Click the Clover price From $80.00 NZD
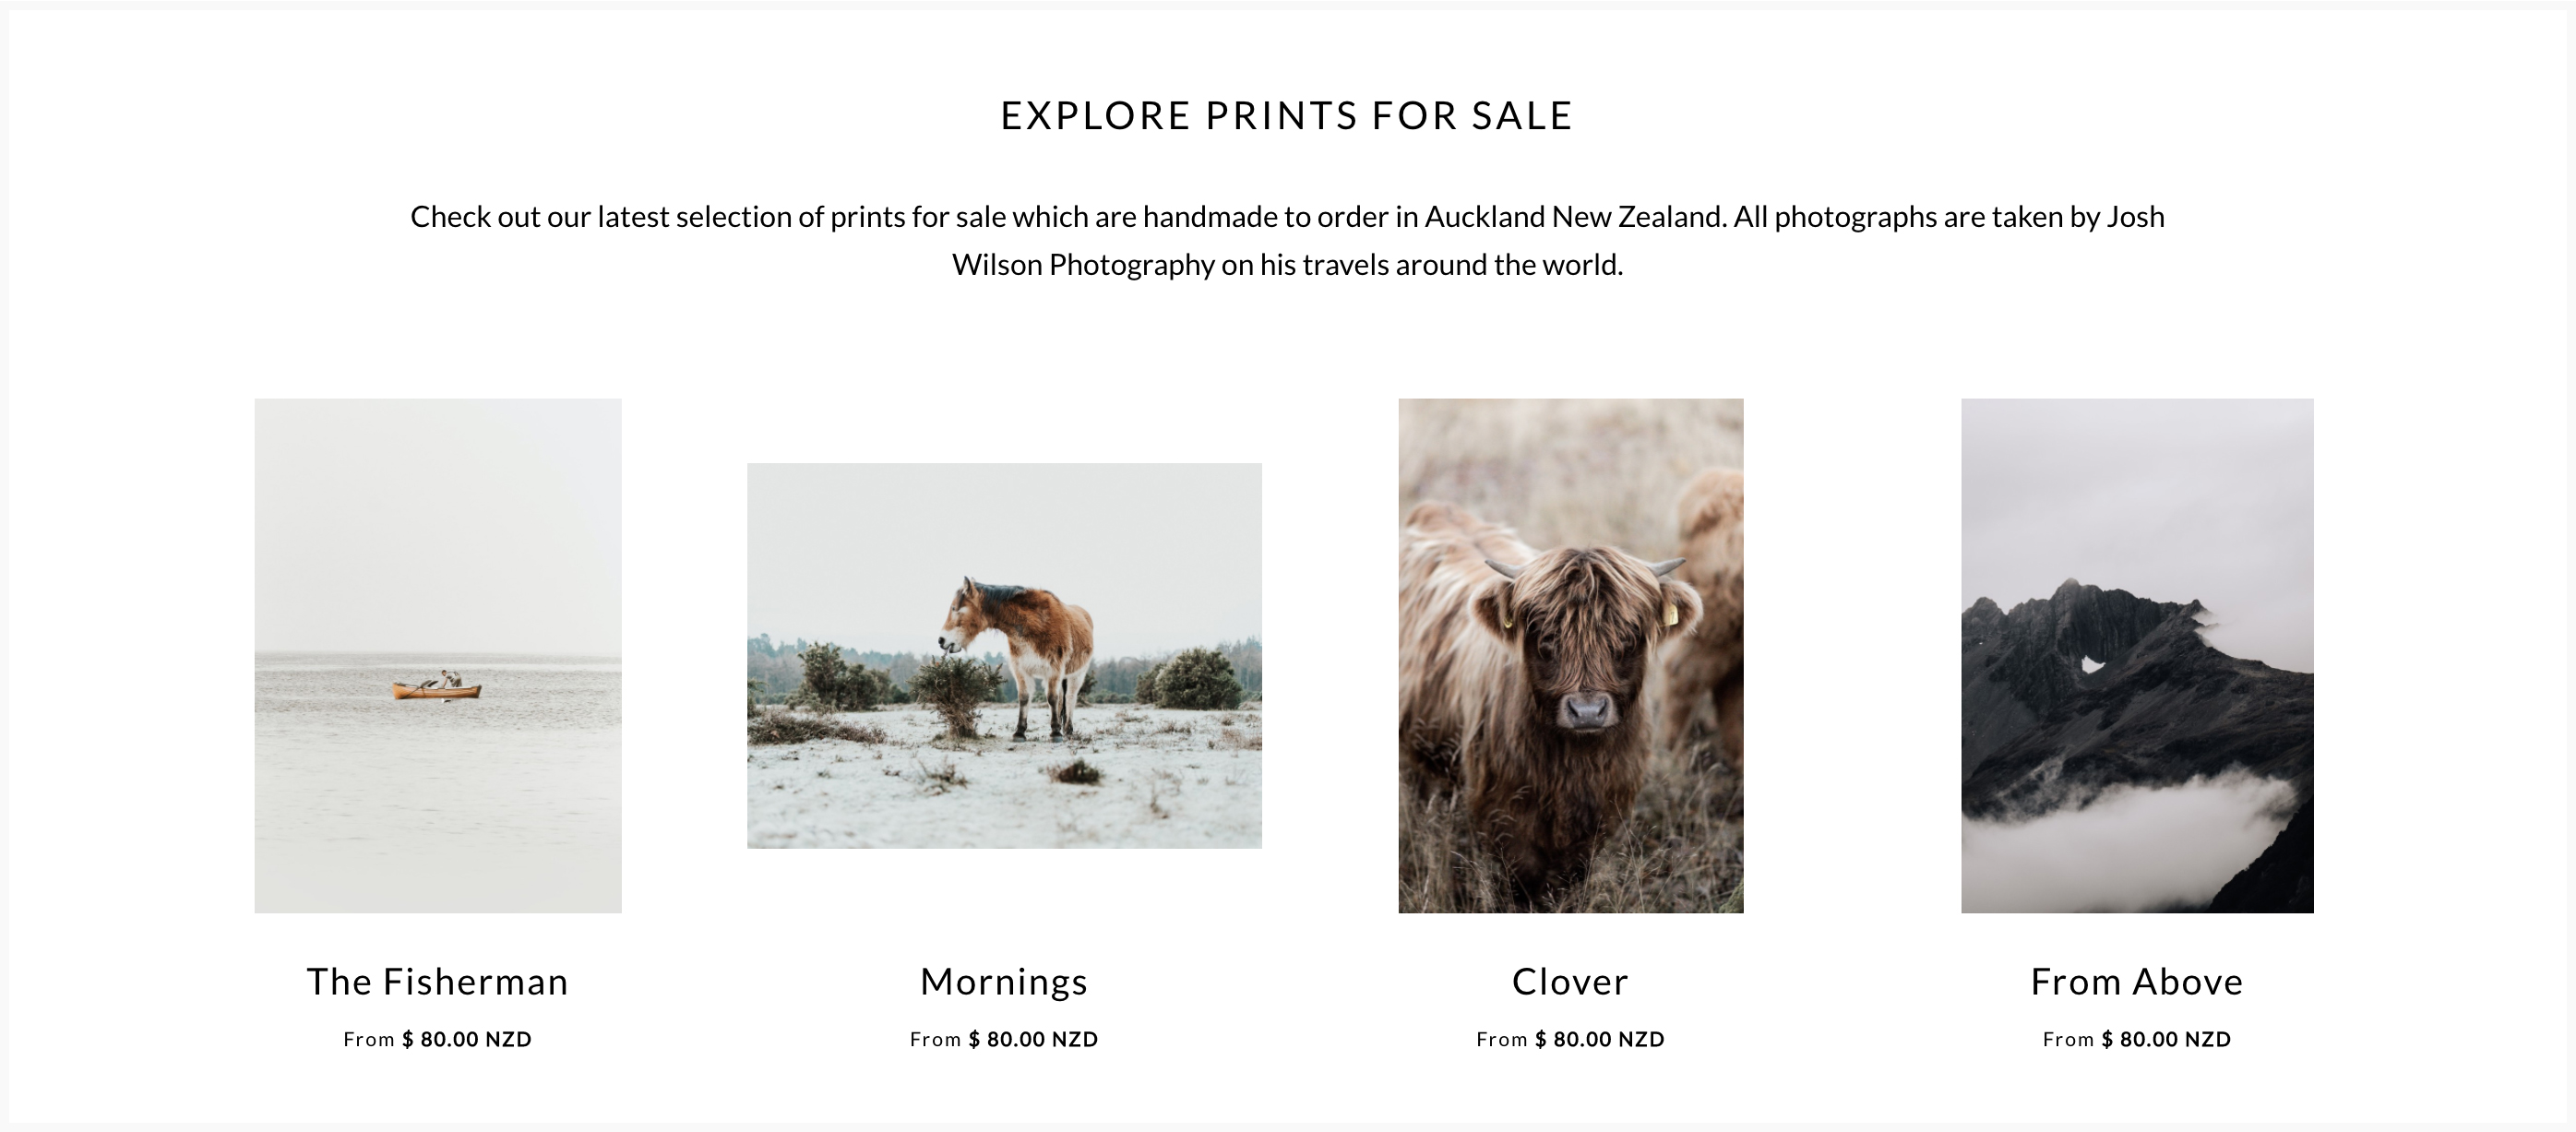The image size is (2576, 1132). point(1571,1039)
